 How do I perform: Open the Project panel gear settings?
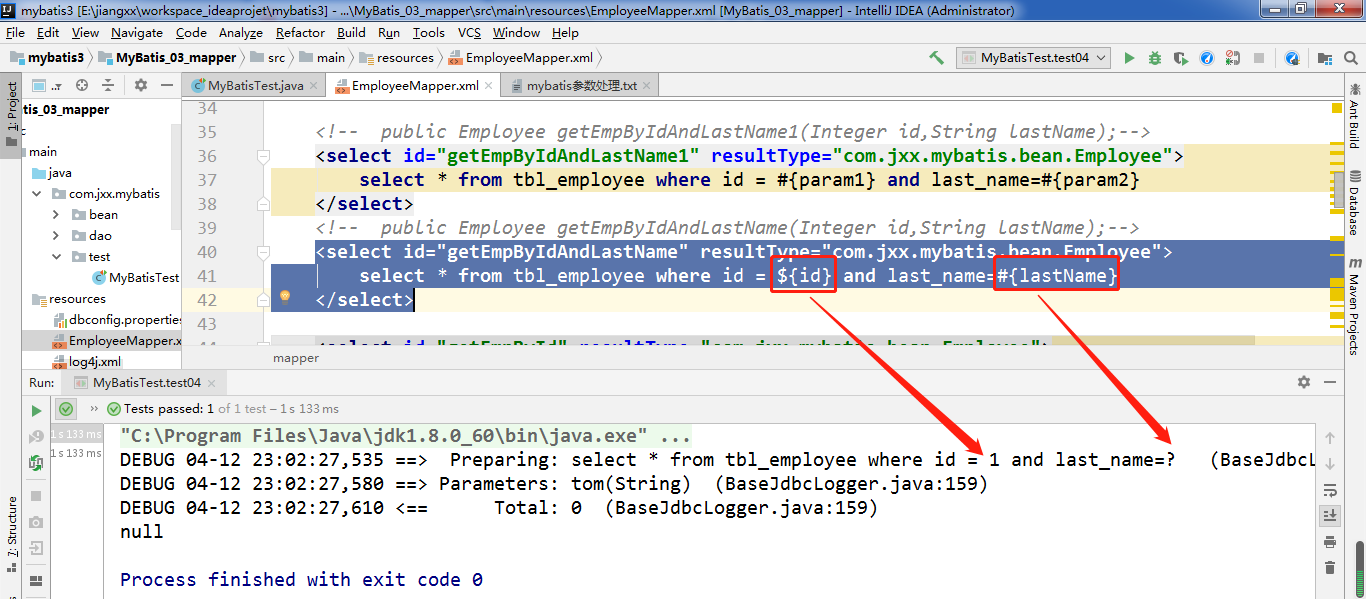[141, 86]
